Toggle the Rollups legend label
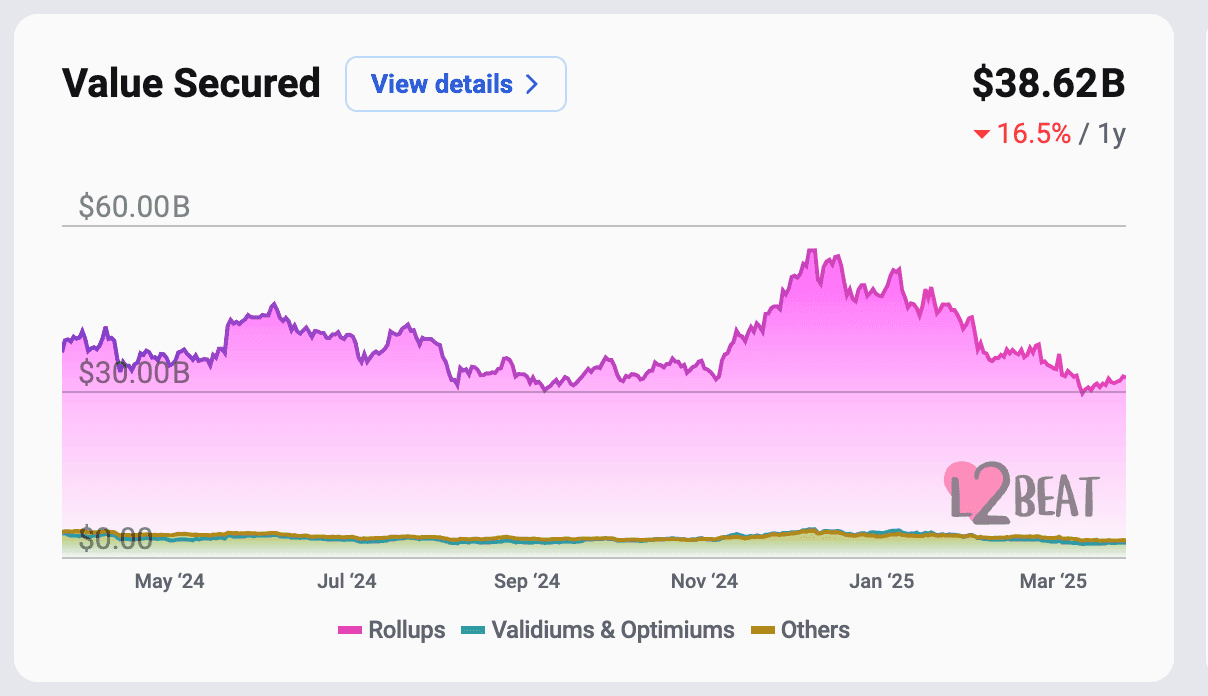Image resolution: width=1208 pixels, height=696 pixels. coord(406,630)
